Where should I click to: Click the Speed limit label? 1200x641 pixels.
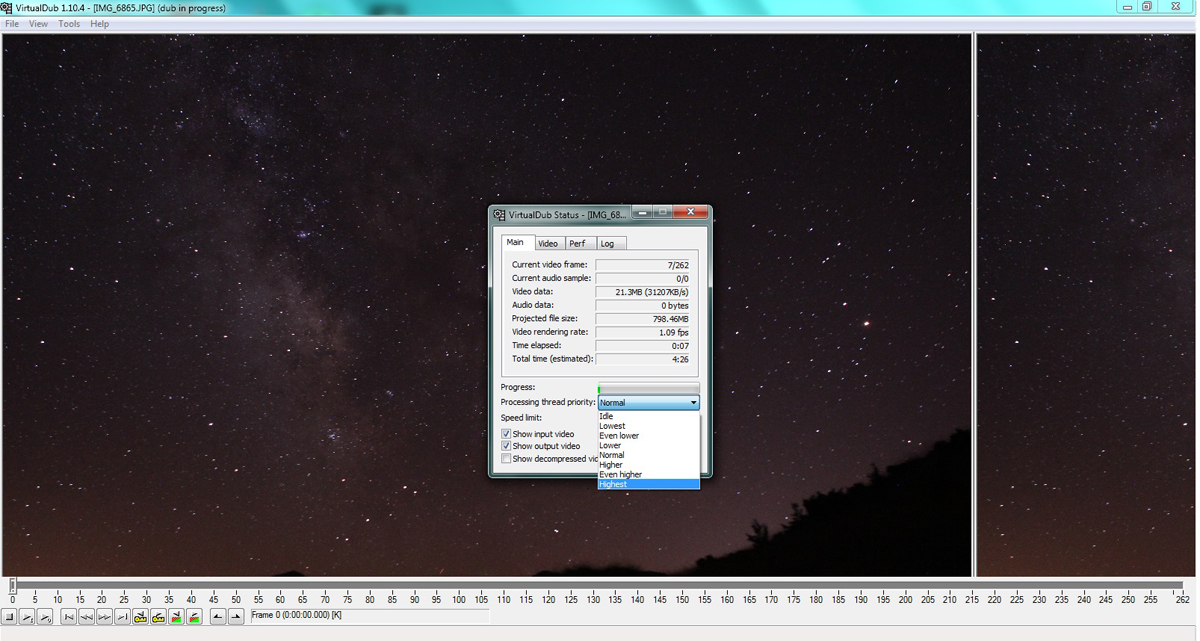521,418
